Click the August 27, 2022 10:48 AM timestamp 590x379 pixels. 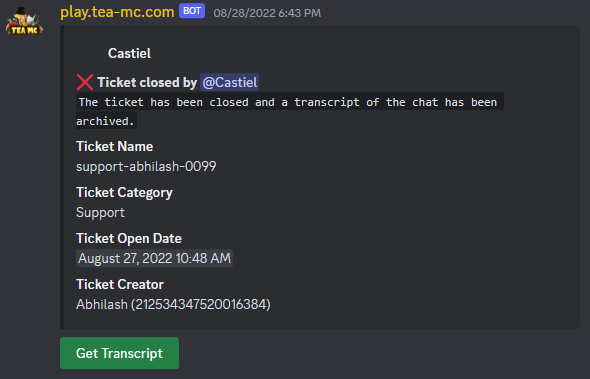[154, 258]
